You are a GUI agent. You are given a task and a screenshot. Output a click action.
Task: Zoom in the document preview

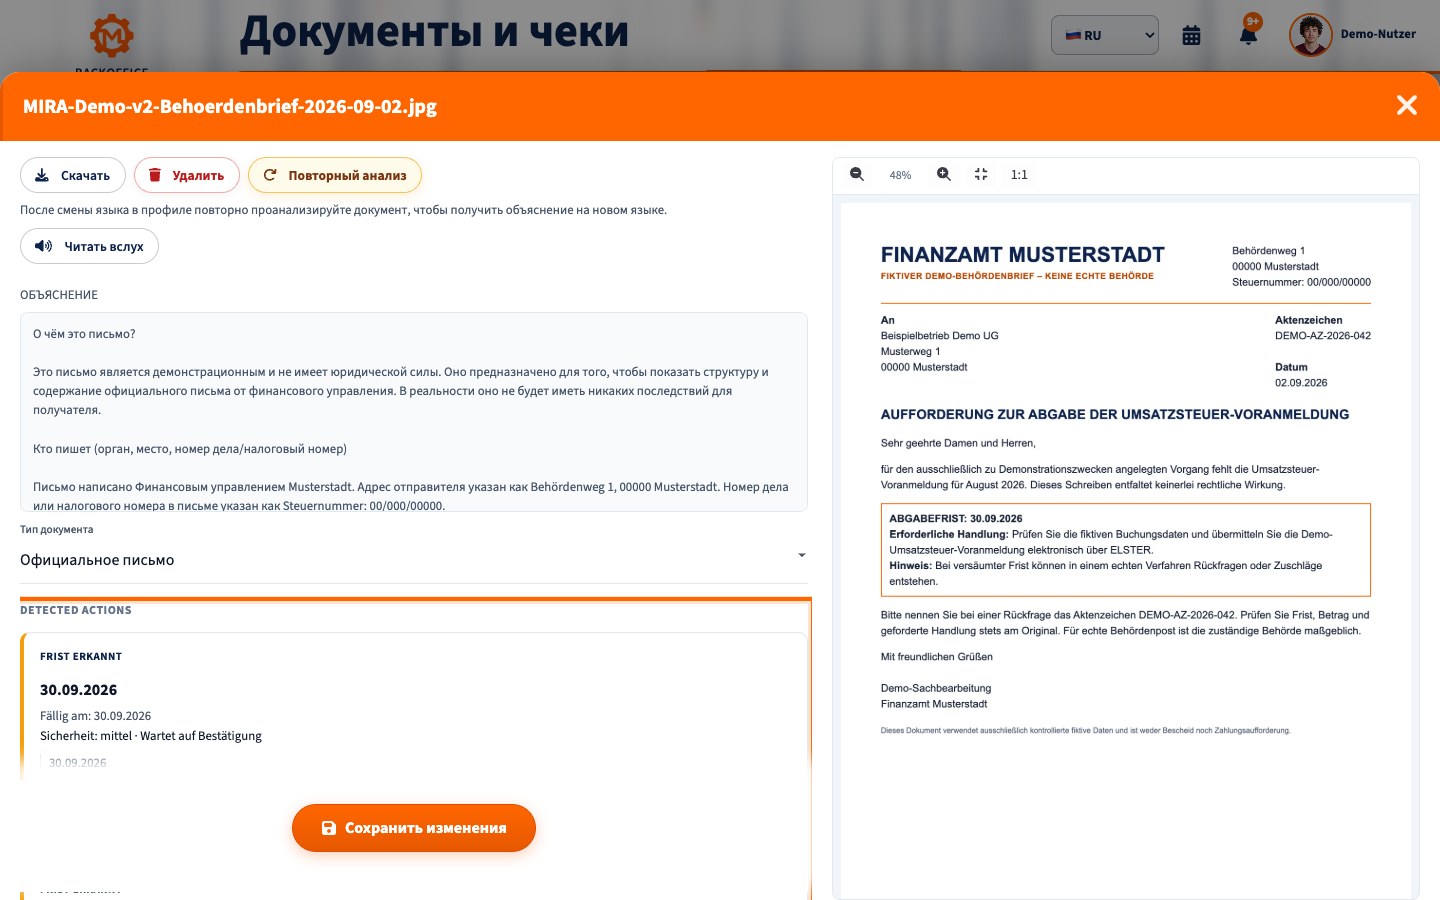pos(943,174)
